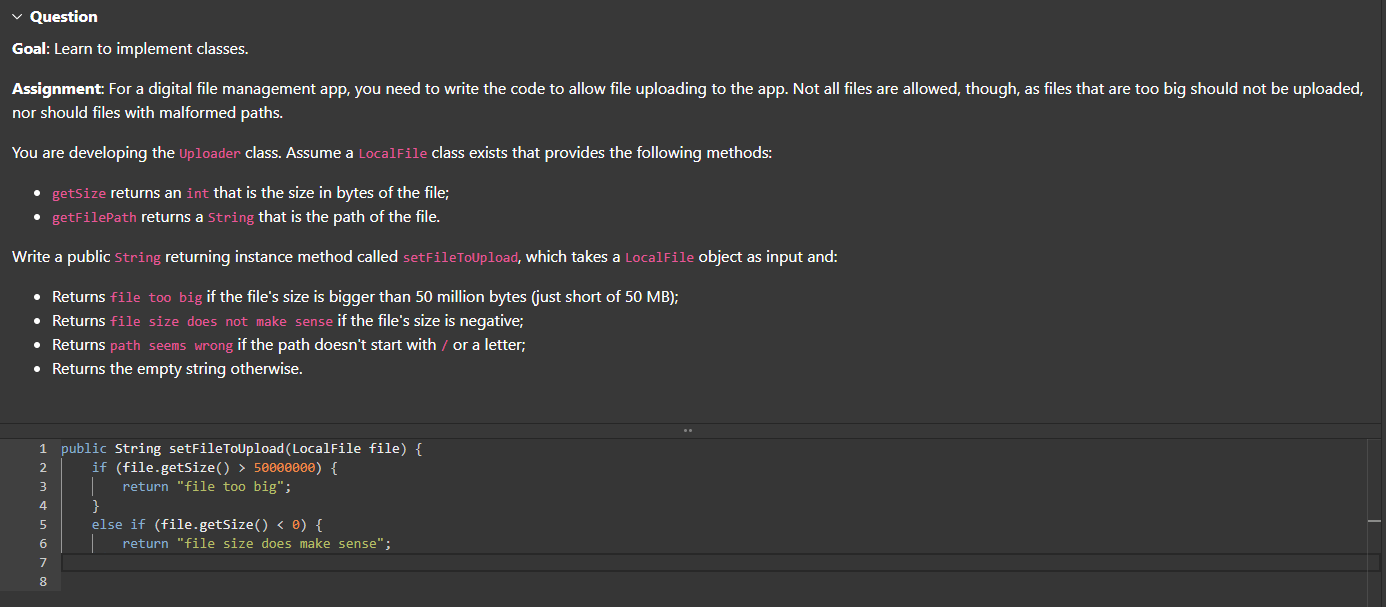Click pink "setFileToUpload" in the instructions
This screenshot has height=607, width=1386.
click(x=460, y=258)
